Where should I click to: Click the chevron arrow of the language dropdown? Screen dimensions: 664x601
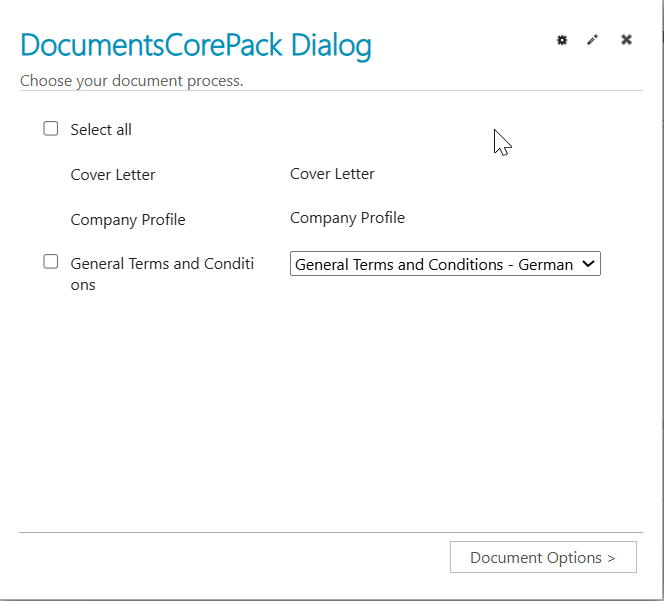click(588, 264)
